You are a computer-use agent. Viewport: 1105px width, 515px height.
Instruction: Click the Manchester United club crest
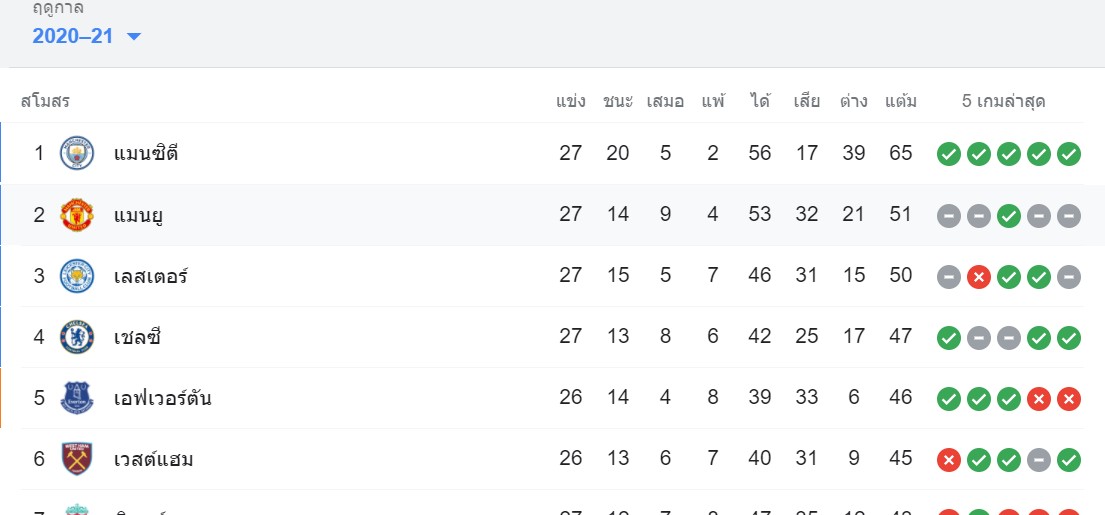point(77,214)
